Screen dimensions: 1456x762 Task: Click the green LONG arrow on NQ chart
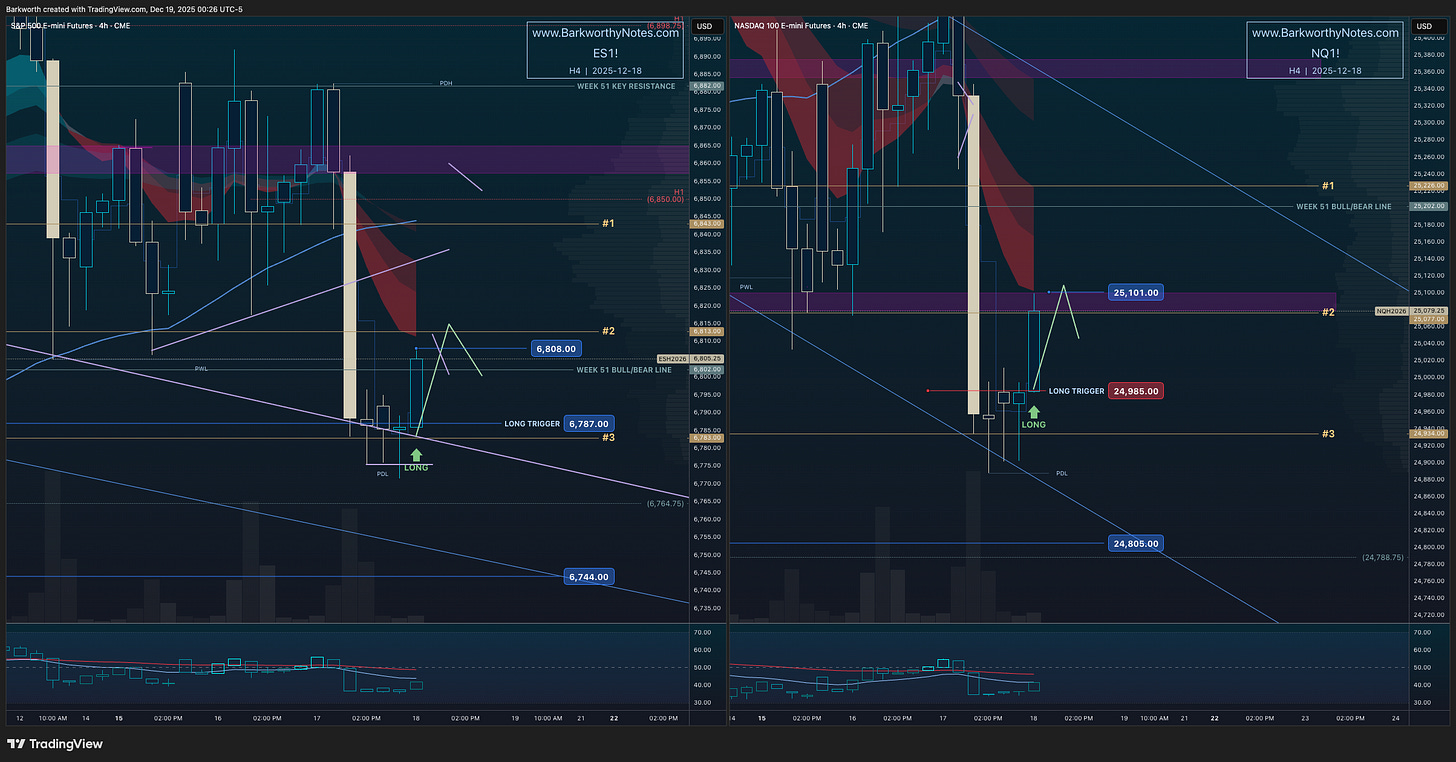pyautogui.click(x=1033, y=411)
